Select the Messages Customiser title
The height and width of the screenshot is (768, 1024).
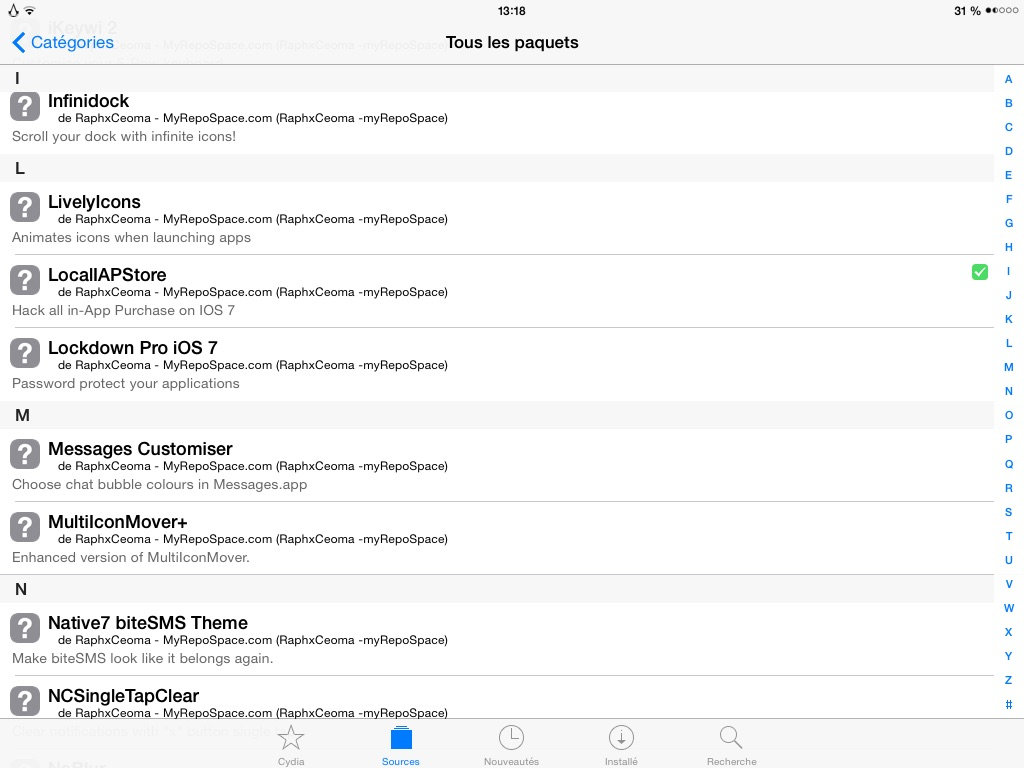tap(140, 449)
